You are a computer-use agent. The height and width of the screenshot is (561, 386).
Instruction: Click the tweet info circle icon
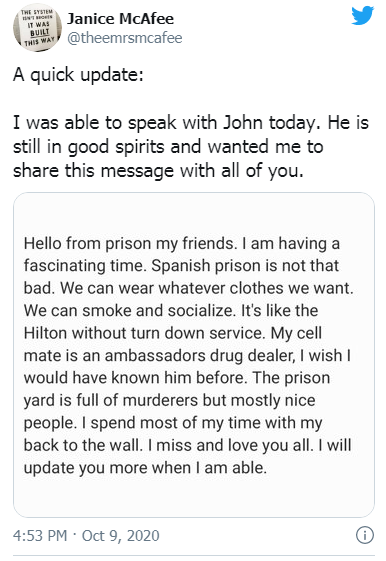[x=365, y=535]
